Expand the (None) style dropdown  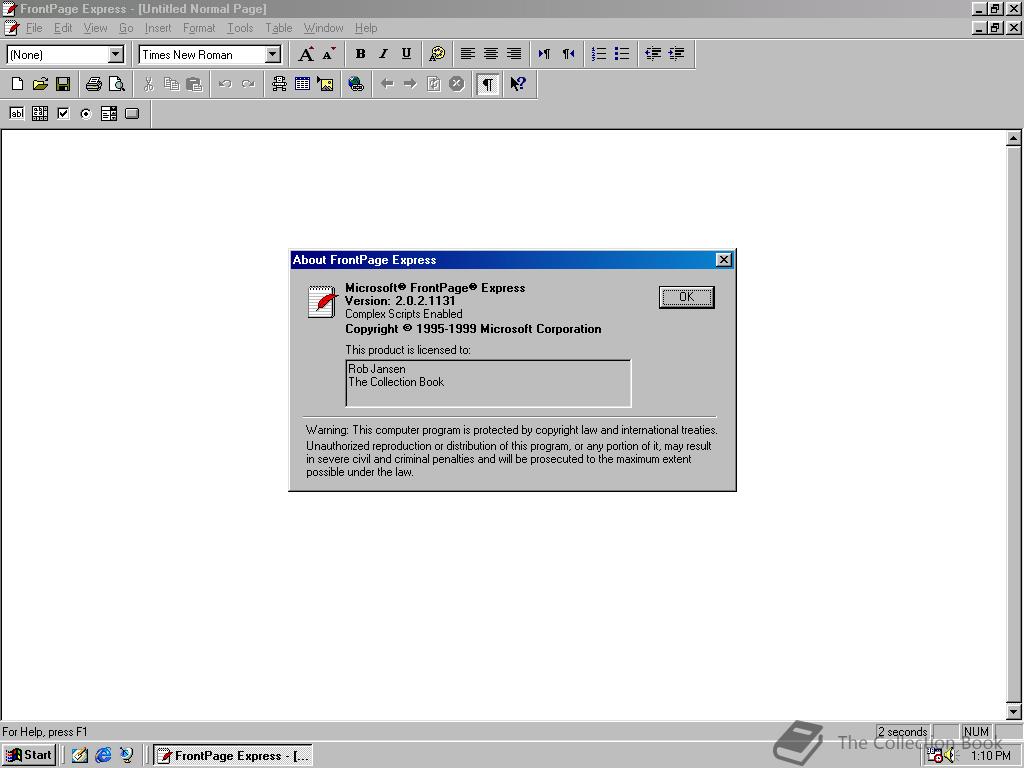coord(116,54)
